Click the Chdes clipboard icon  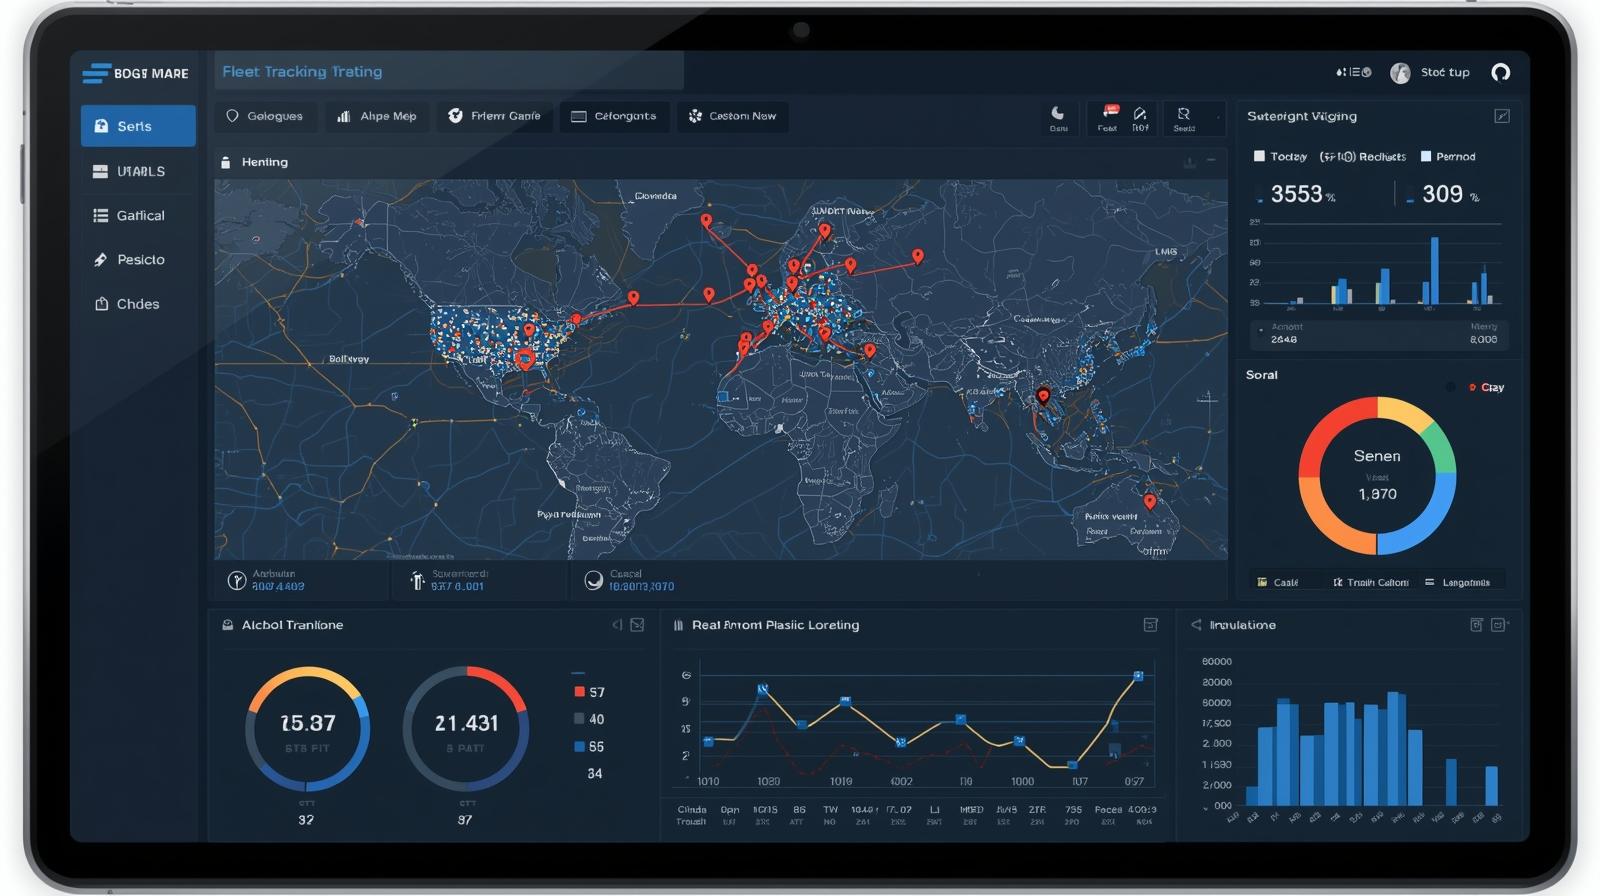point(101,304)
